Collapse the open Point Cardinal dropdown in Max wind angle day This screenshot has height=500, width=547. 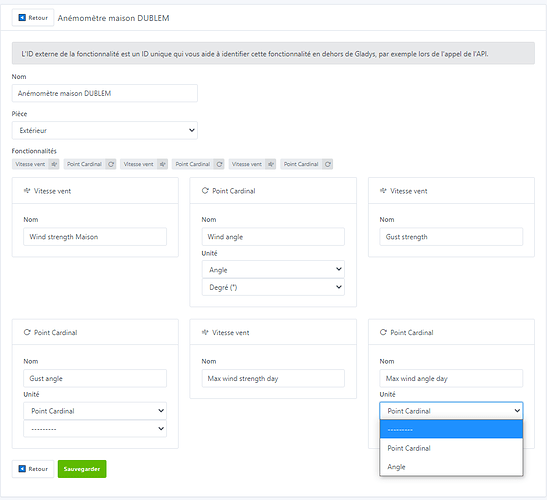451,411
